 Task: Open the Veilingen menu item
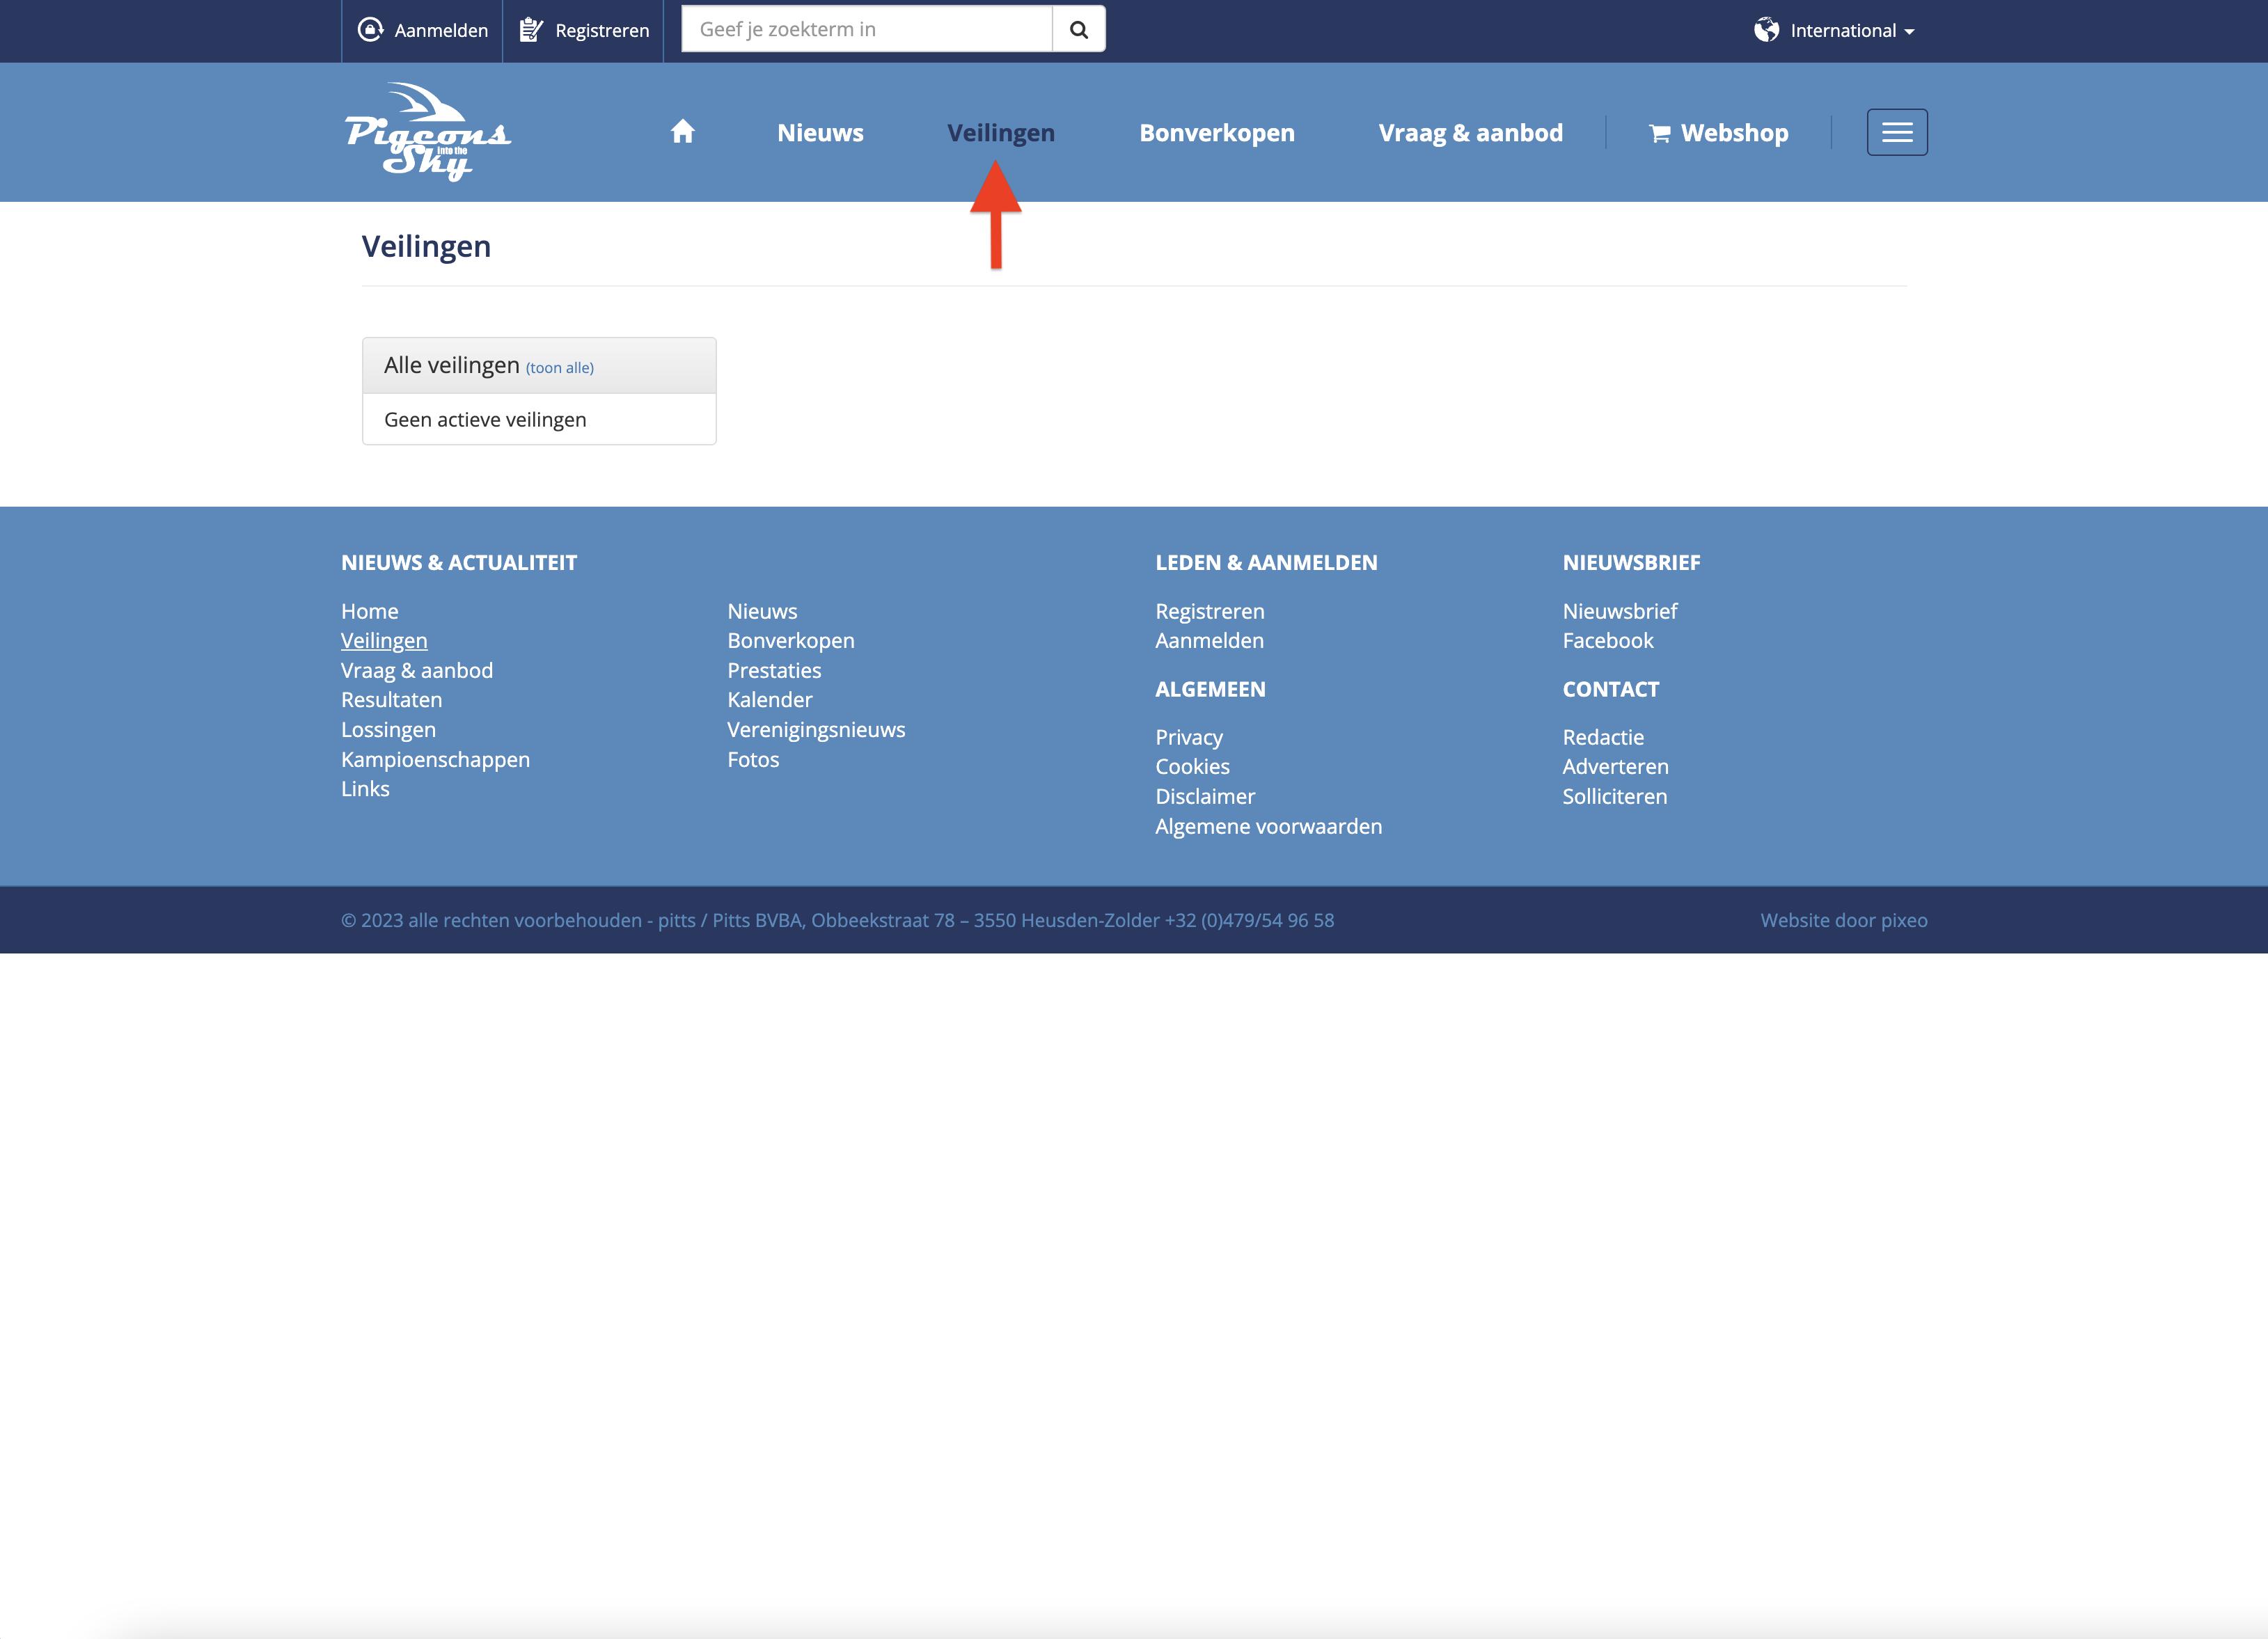(x=1000, y=133)
